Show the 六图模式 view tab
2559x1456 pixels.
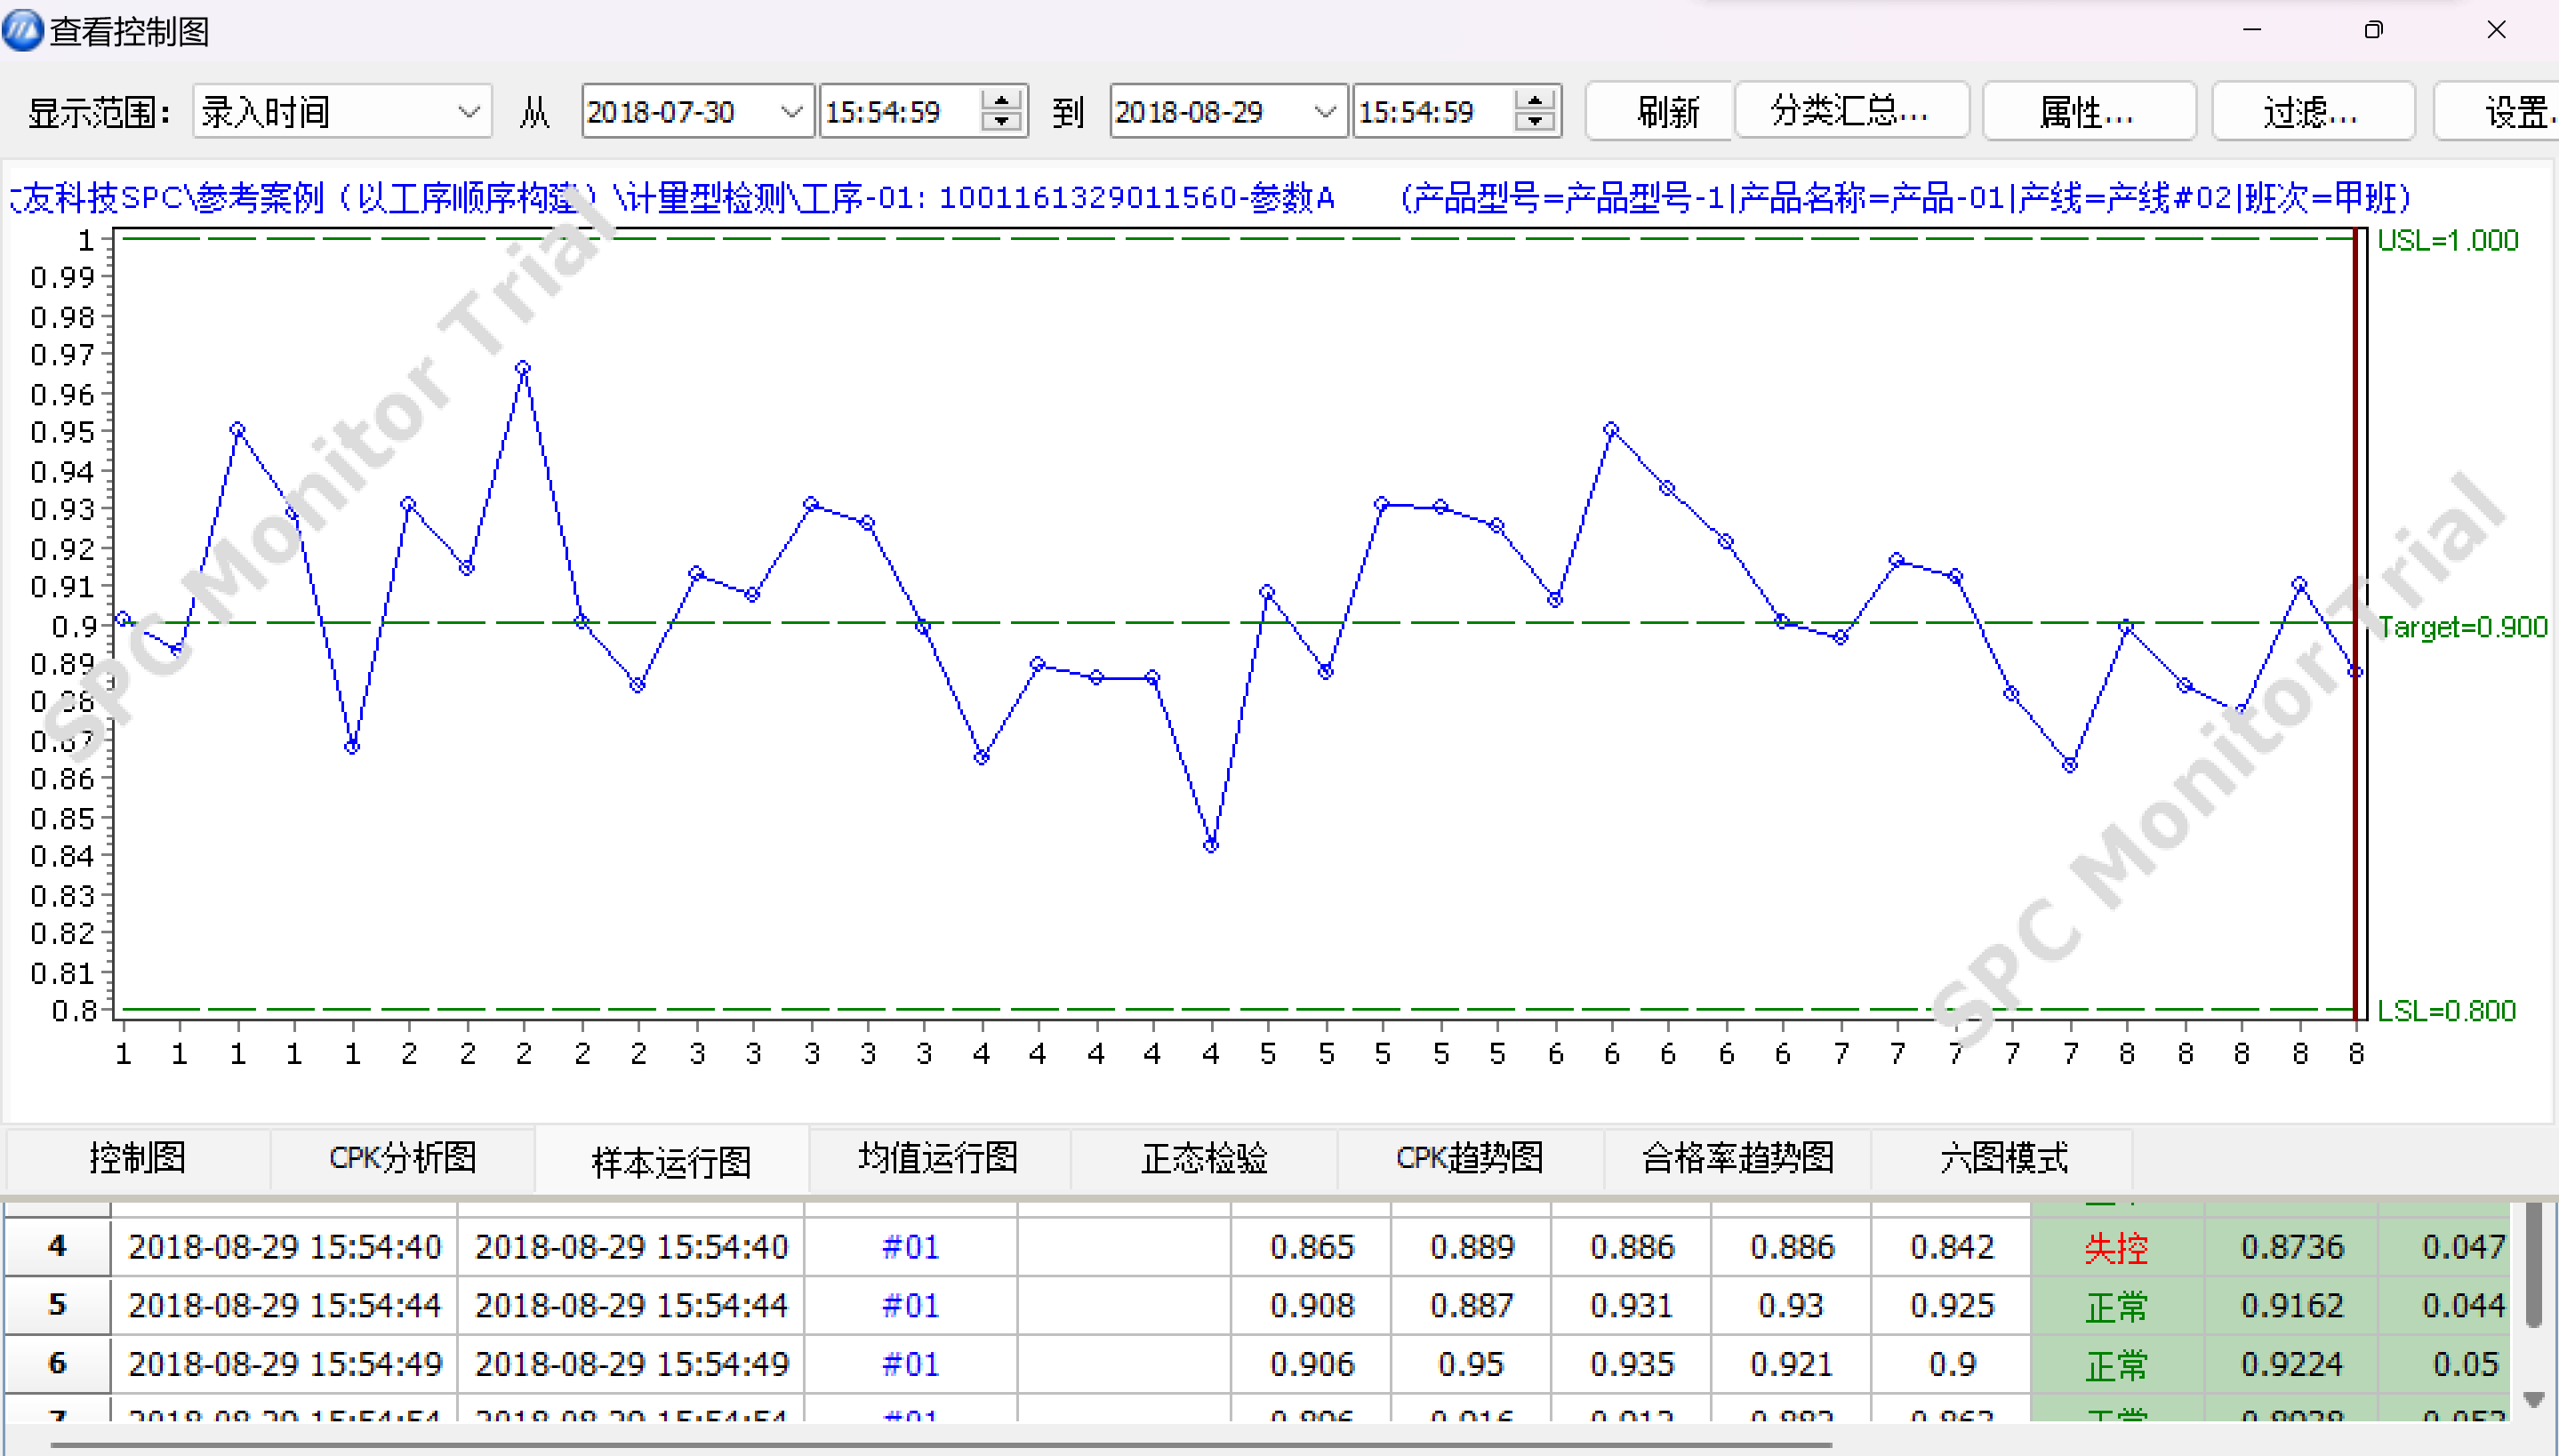tap(2003, 1158)
